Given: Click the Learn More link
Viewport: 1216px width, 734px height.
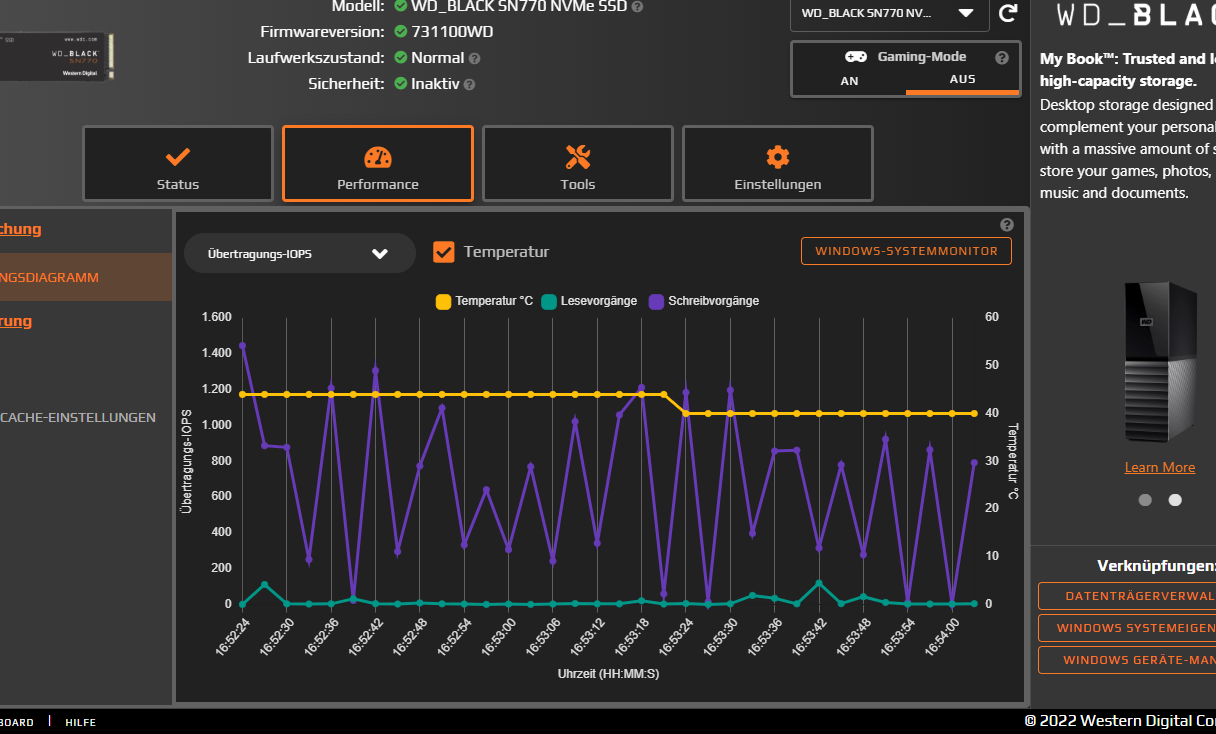Looking at the screenshot, I should (x=1160, y=467).
